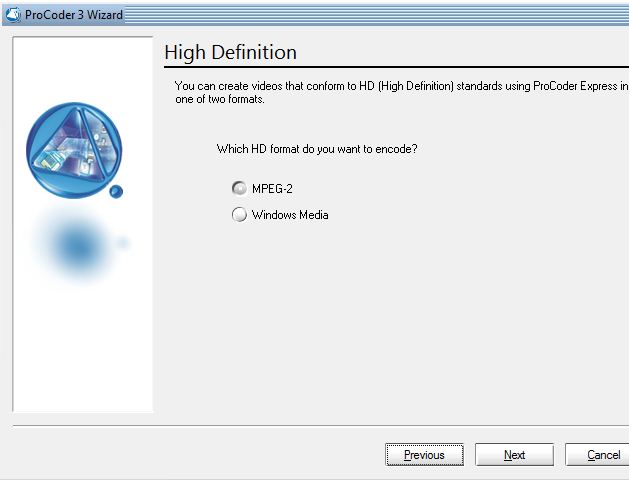Viewport: 629px width, 480px height.
Task: Click the ProCoder title bar icon
Action: pos(13,15)
